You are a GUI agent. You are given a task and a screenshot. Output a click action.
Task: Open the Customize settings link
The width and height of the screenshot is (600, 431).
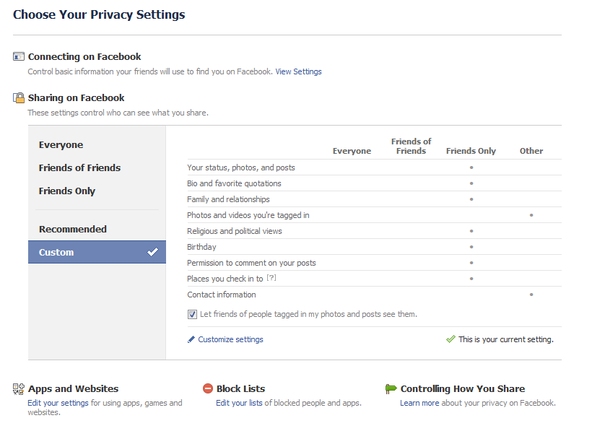click(x=230, y=340)
